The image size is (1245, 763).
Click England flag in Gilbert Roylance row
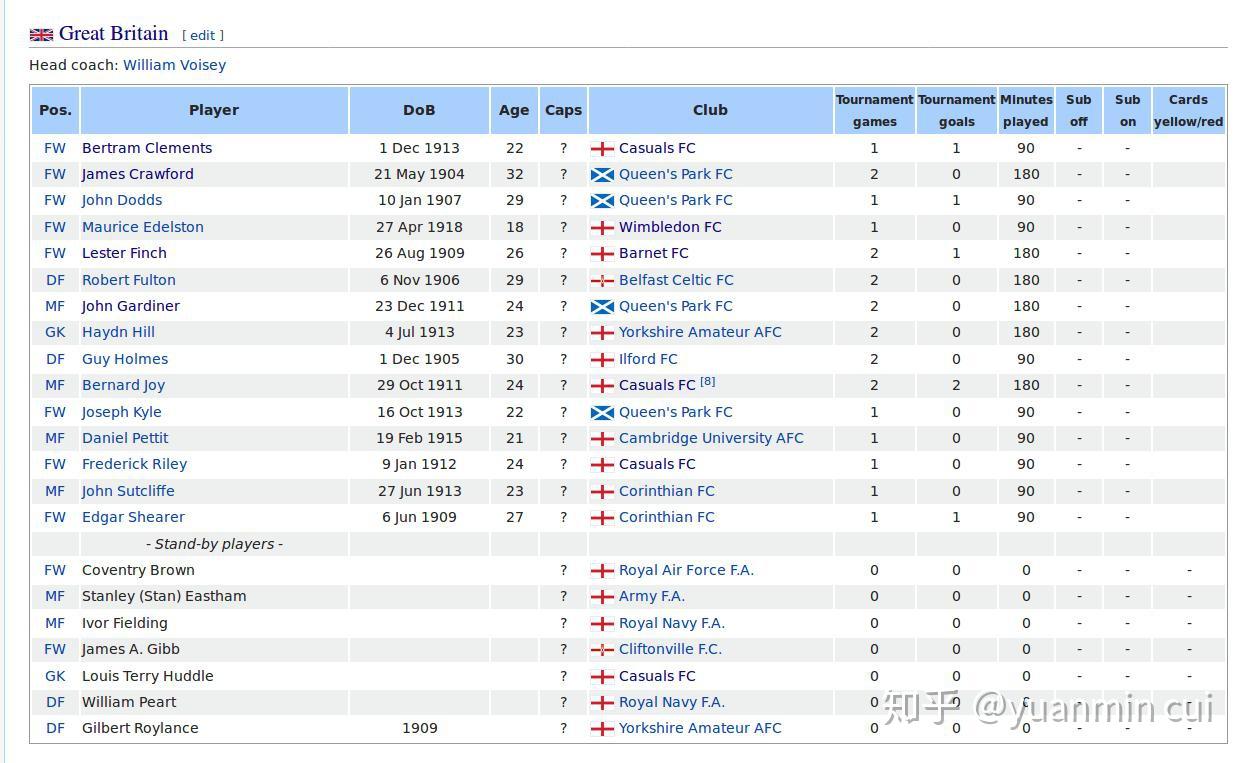click(602, 728)
